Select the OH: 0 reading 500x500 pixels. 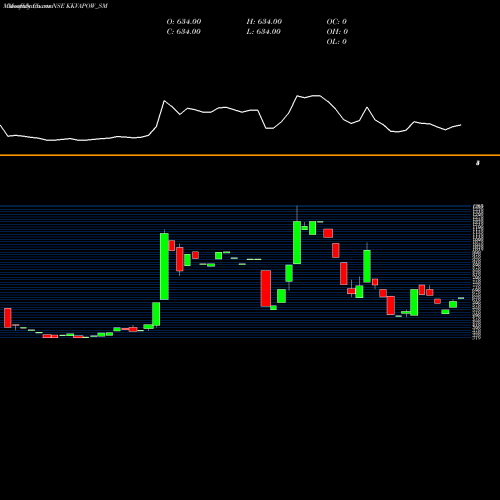337,32
